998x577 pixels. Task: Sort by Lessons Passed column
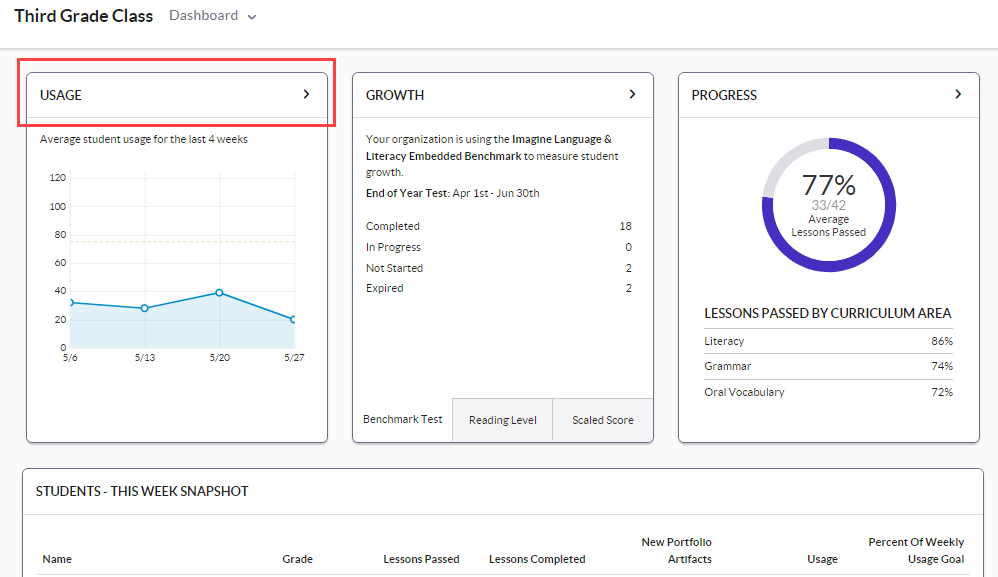[421, 559]
